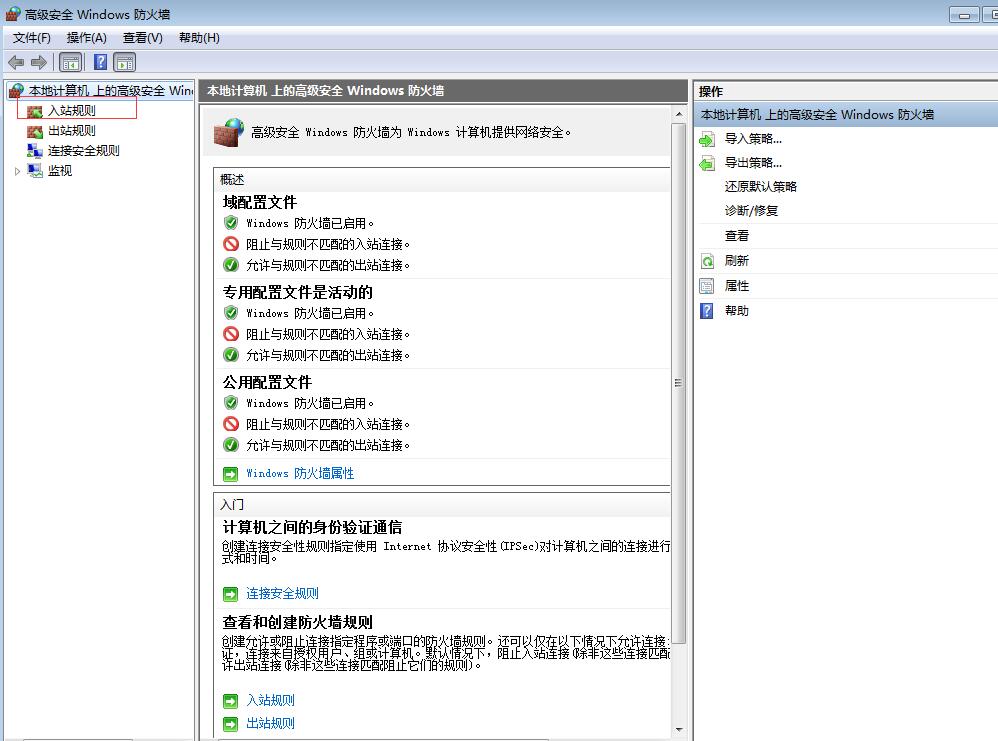
Task: Select 连接安全规则 in the left tree
Action: pos(84,151)
